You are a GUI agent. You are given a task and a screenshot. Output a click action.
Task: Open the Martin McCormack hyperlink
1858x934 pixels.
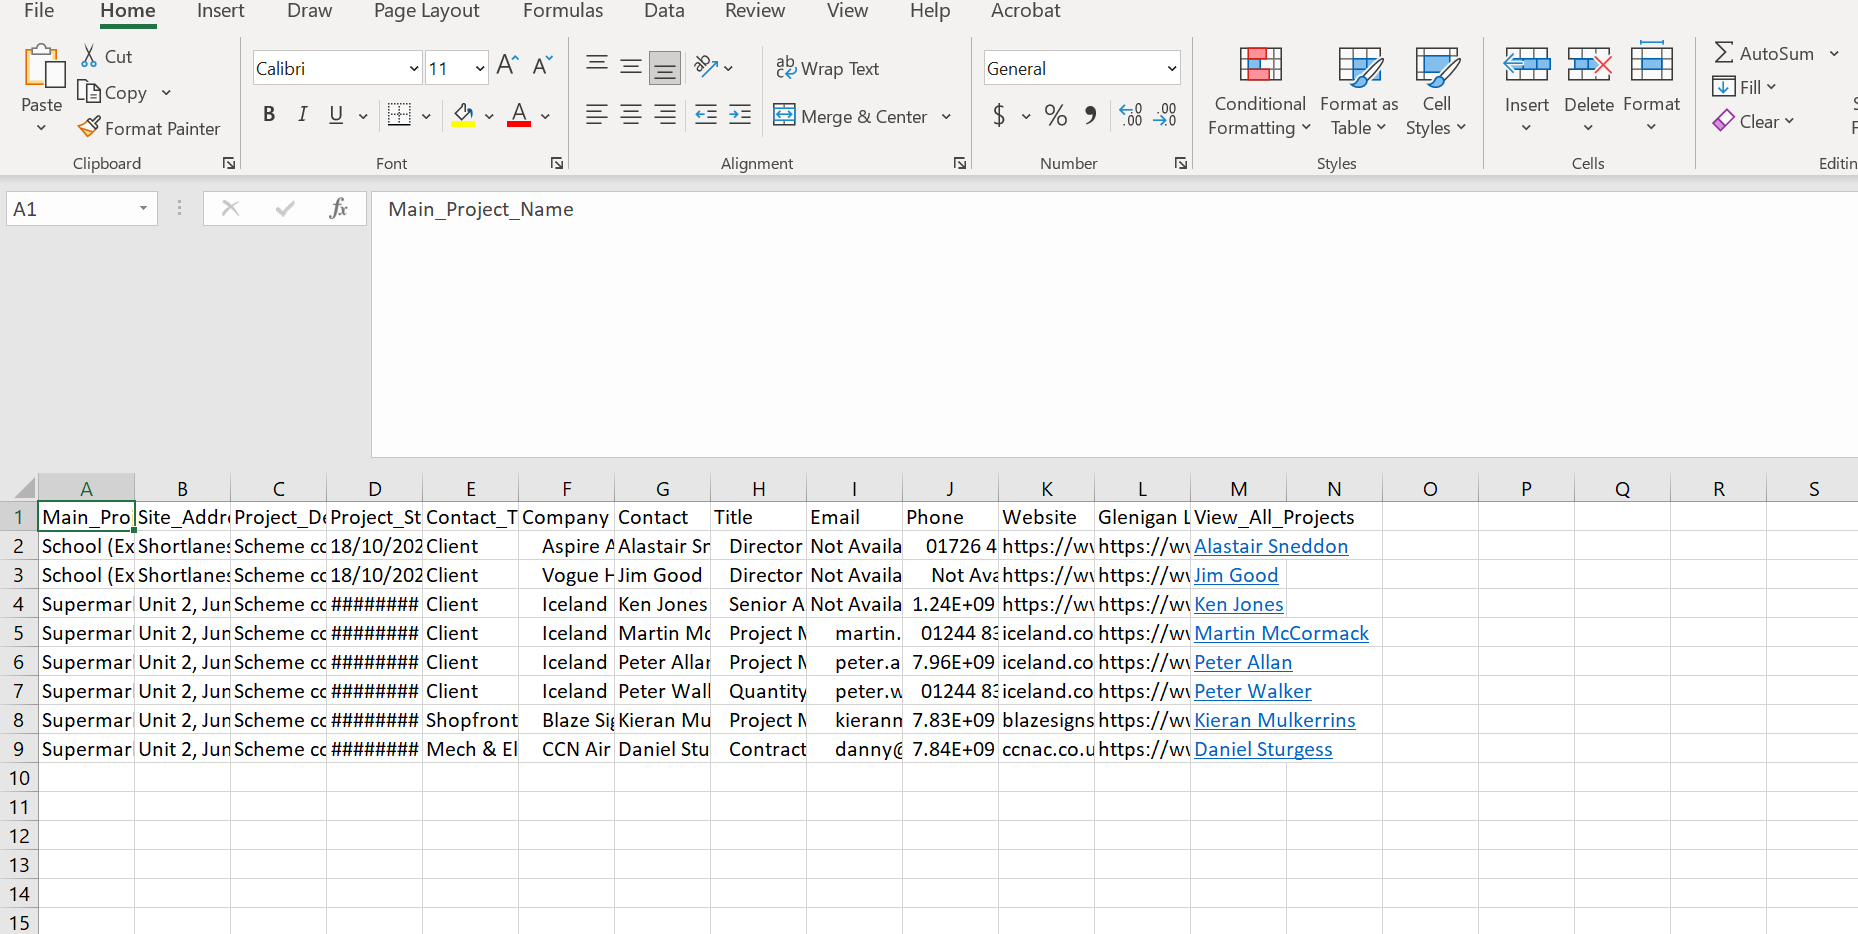coord(1281,633)
